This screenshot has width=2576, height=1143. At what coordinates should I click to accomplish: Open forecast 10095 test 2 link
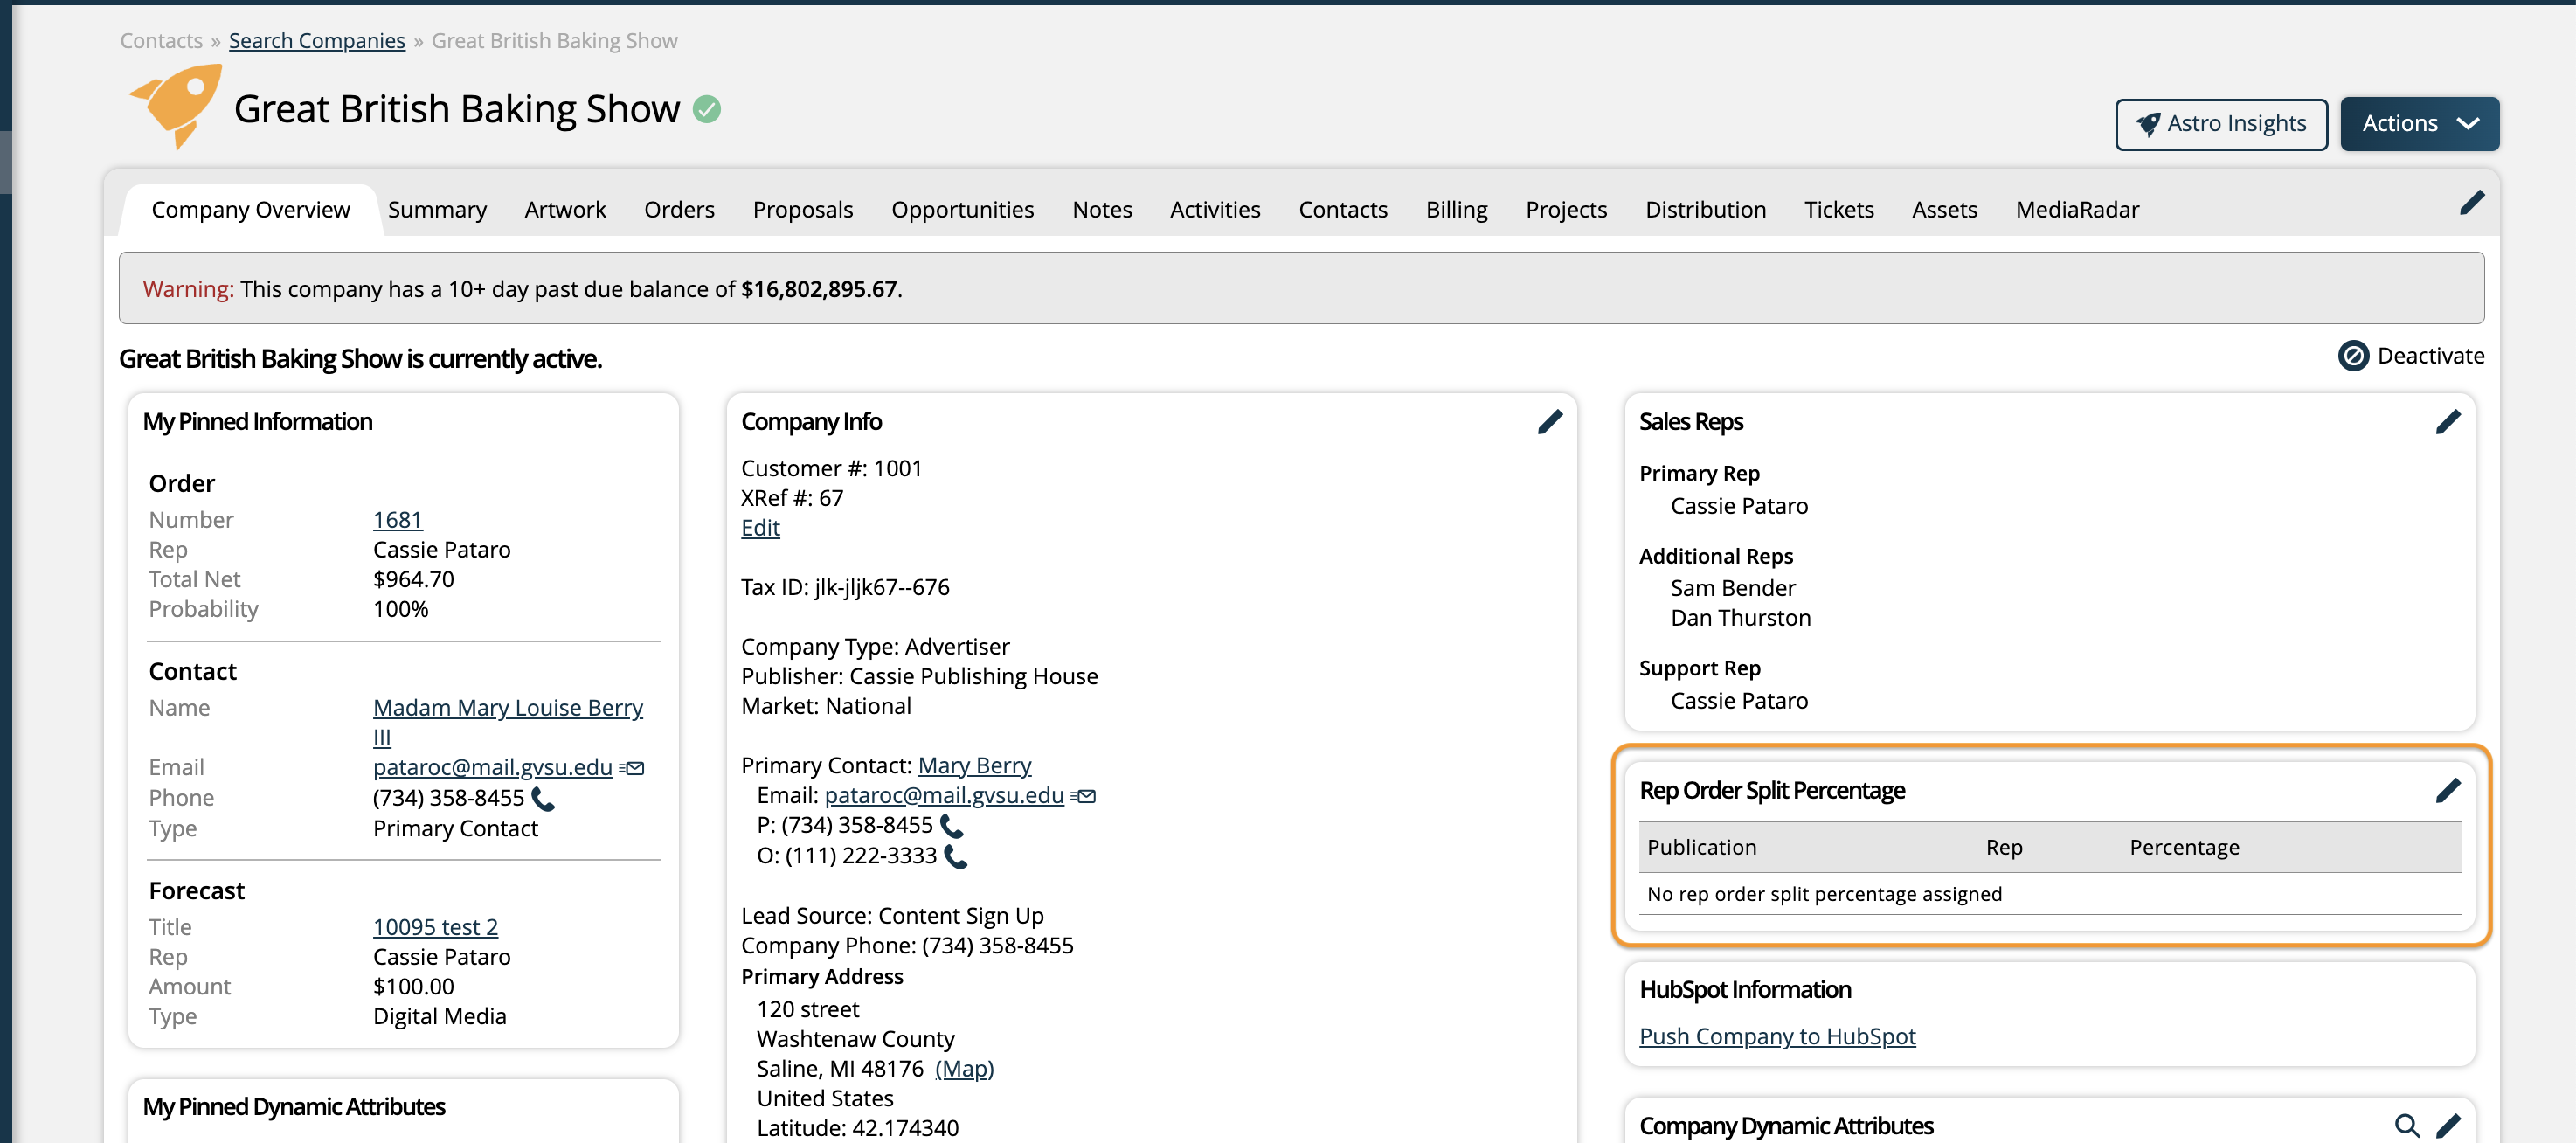[435, 927]
